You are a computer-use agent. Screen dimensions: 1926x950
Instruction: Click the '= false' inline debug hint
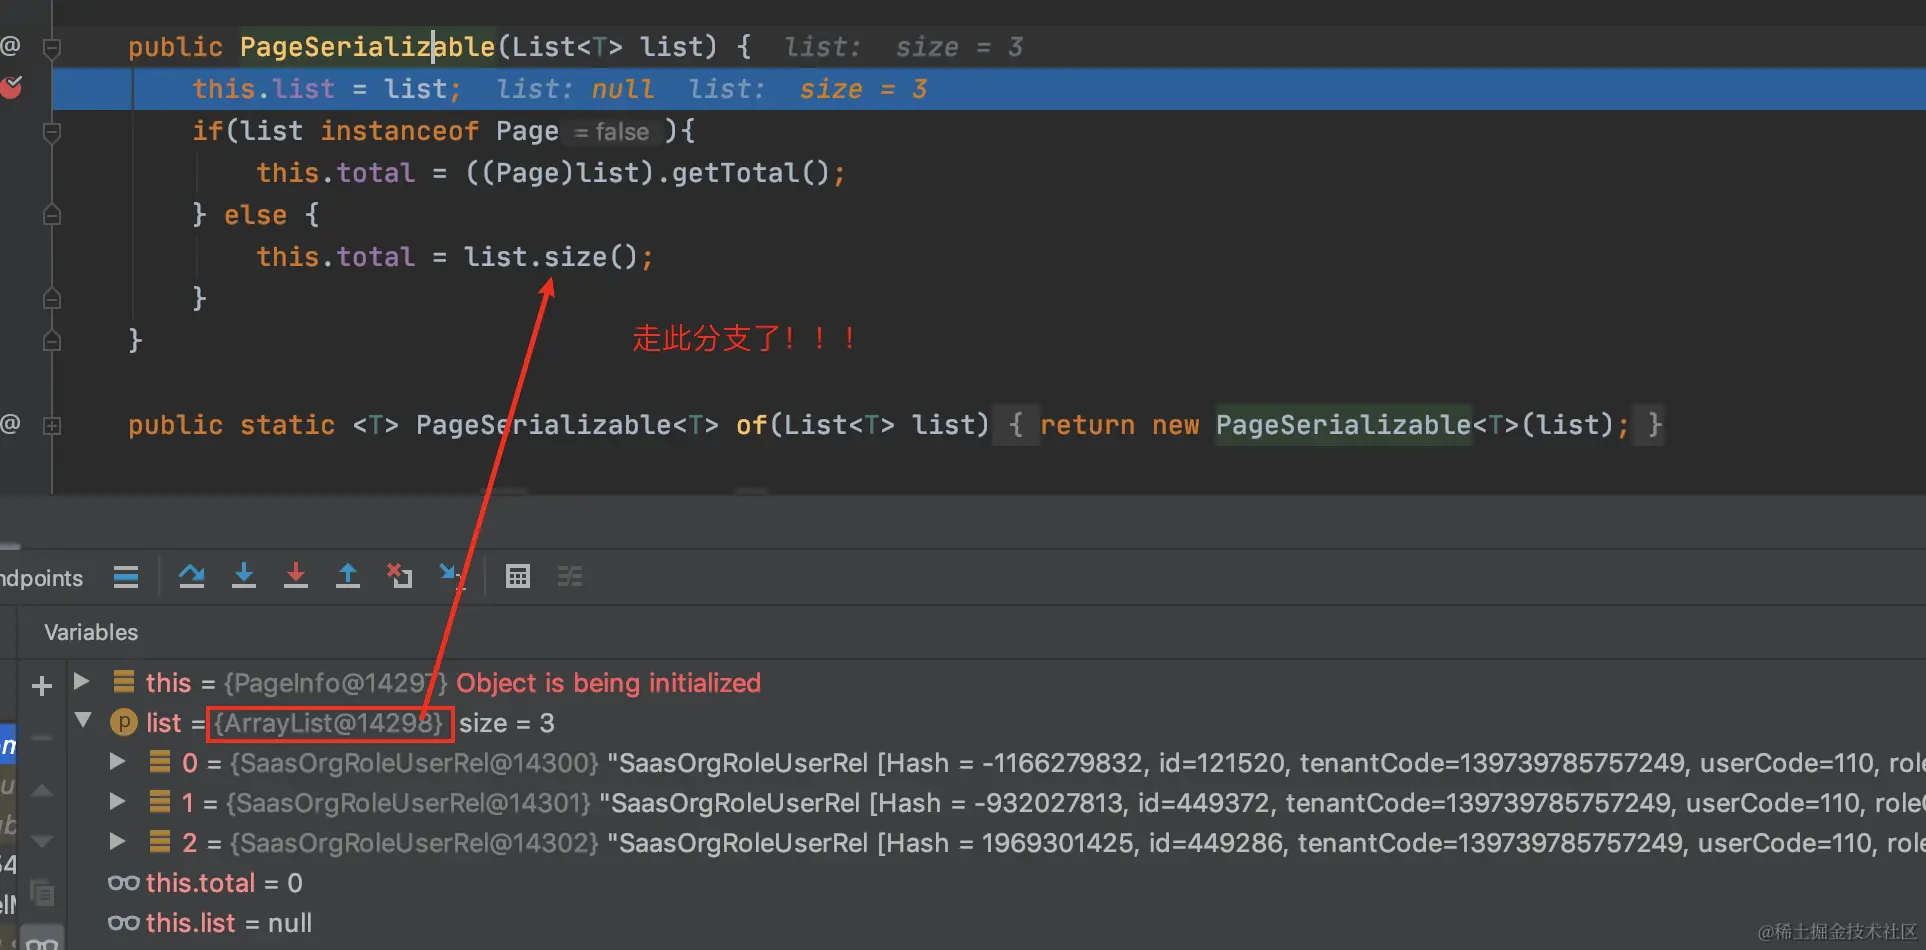pyautogui.click(x=612, y=132)
